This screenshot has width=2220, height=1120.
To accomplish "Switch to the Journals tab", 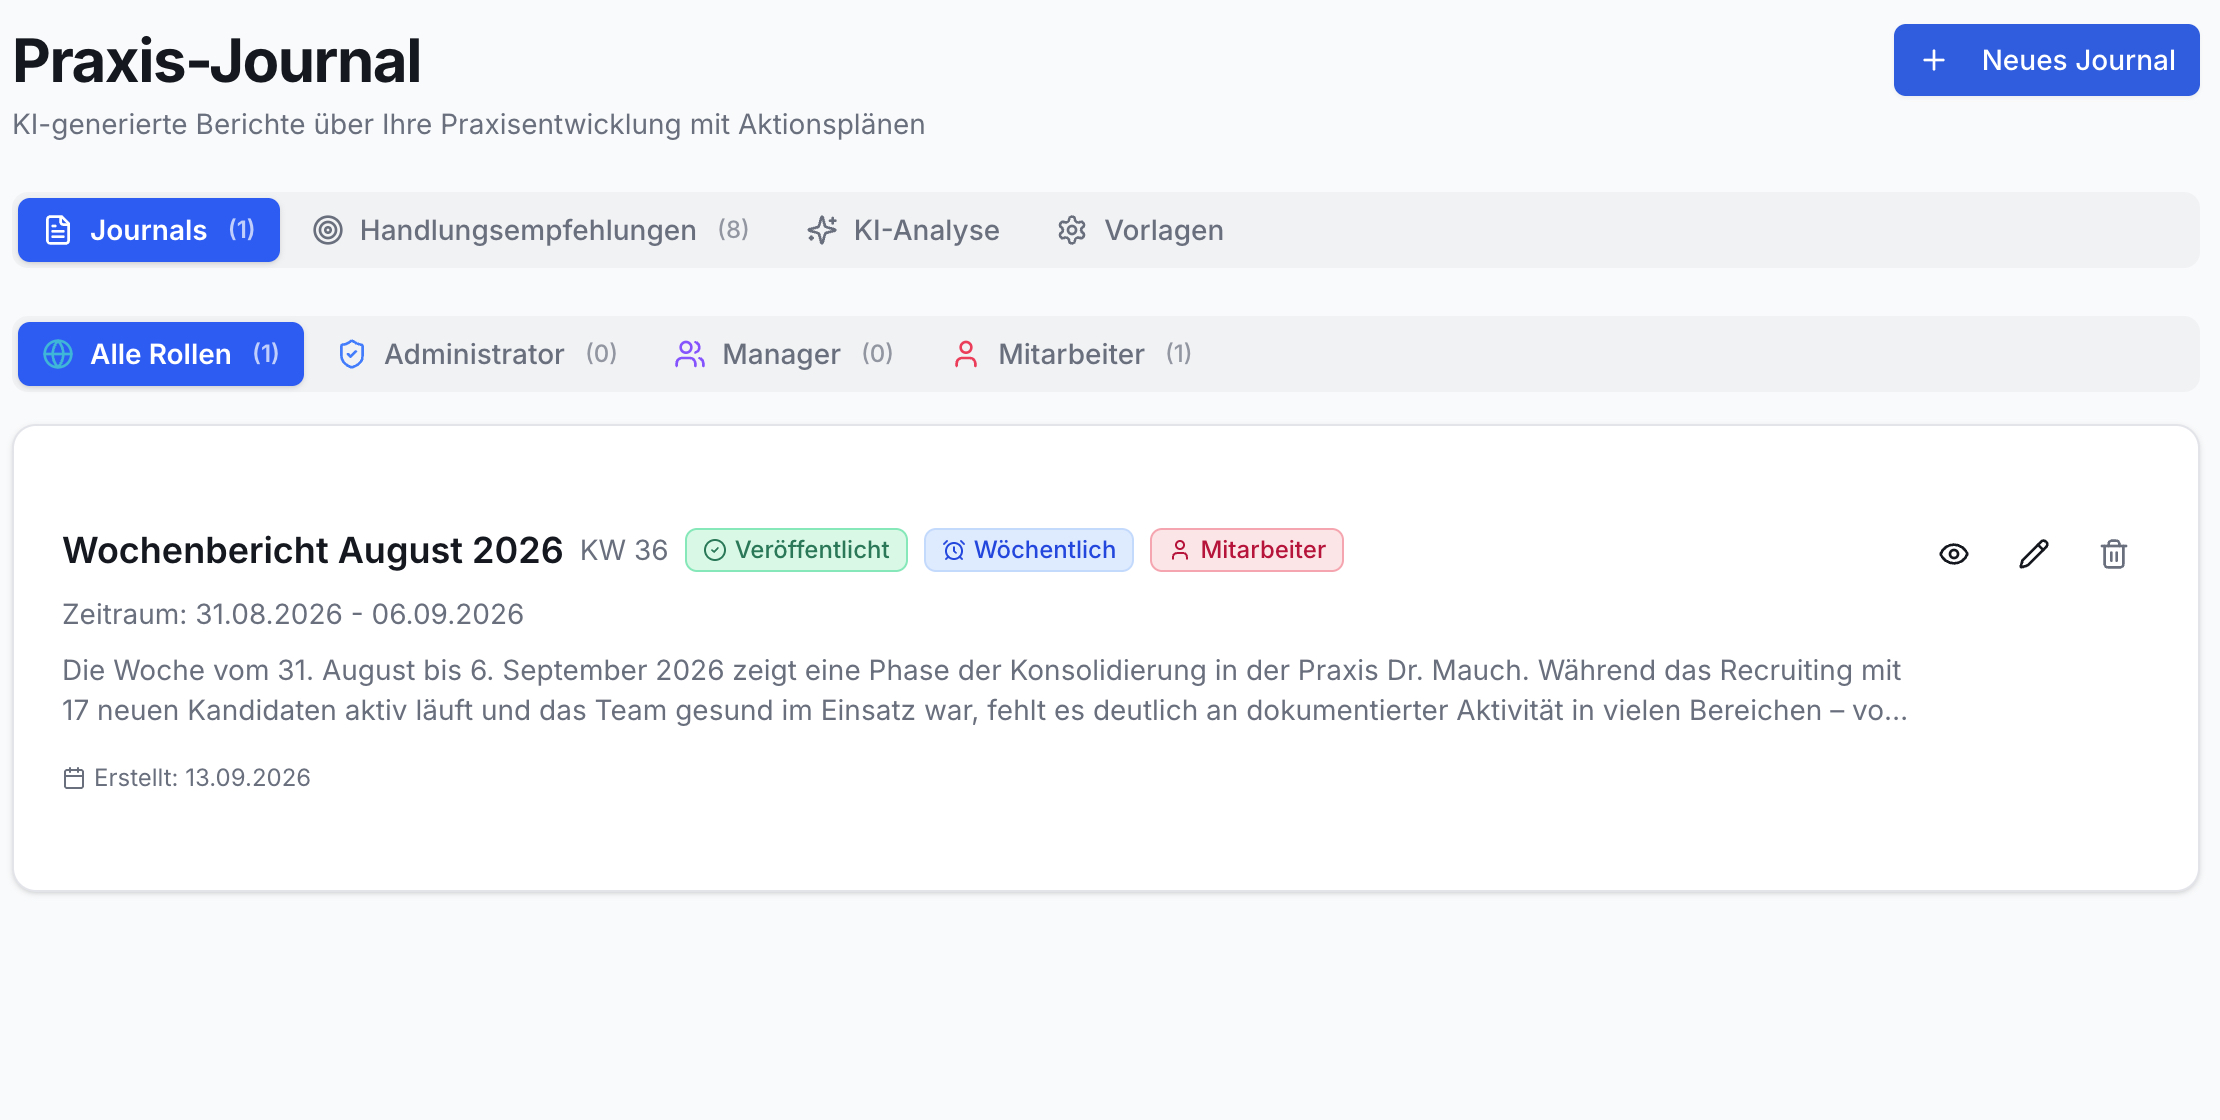I will pyautogui.click(x=149, y=230).
